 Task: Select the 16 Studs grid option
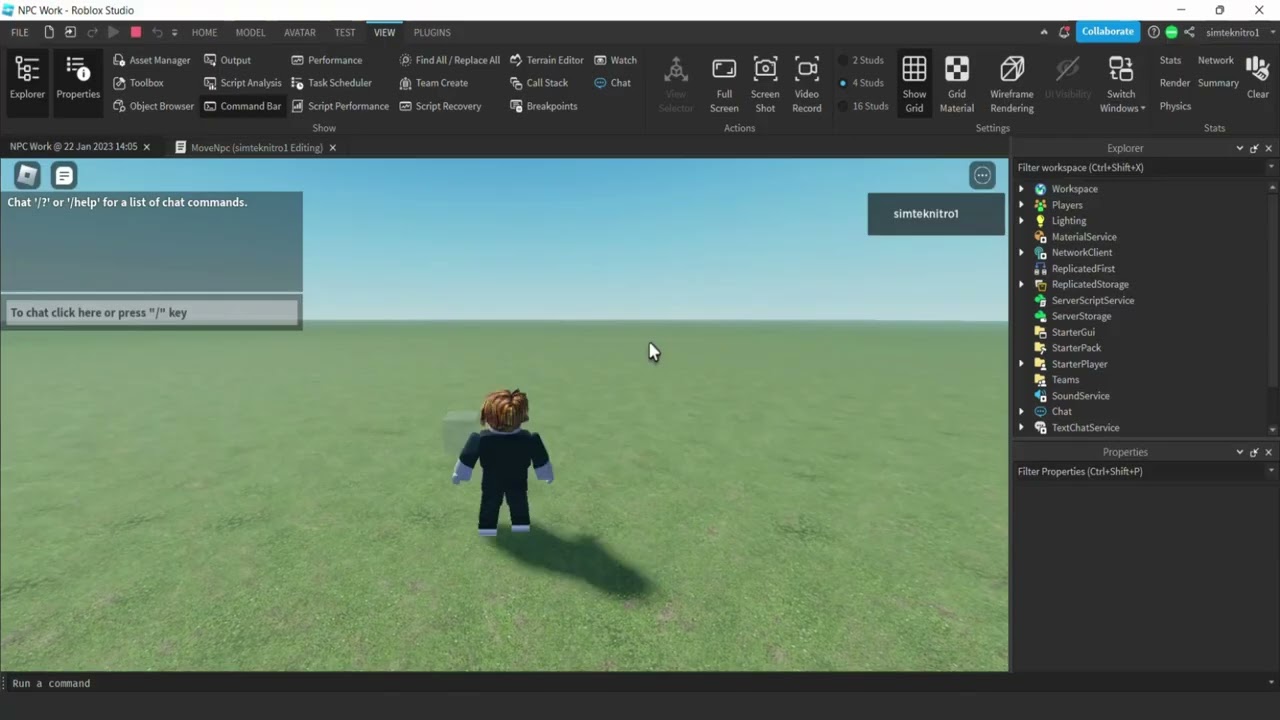click(864, 106)
